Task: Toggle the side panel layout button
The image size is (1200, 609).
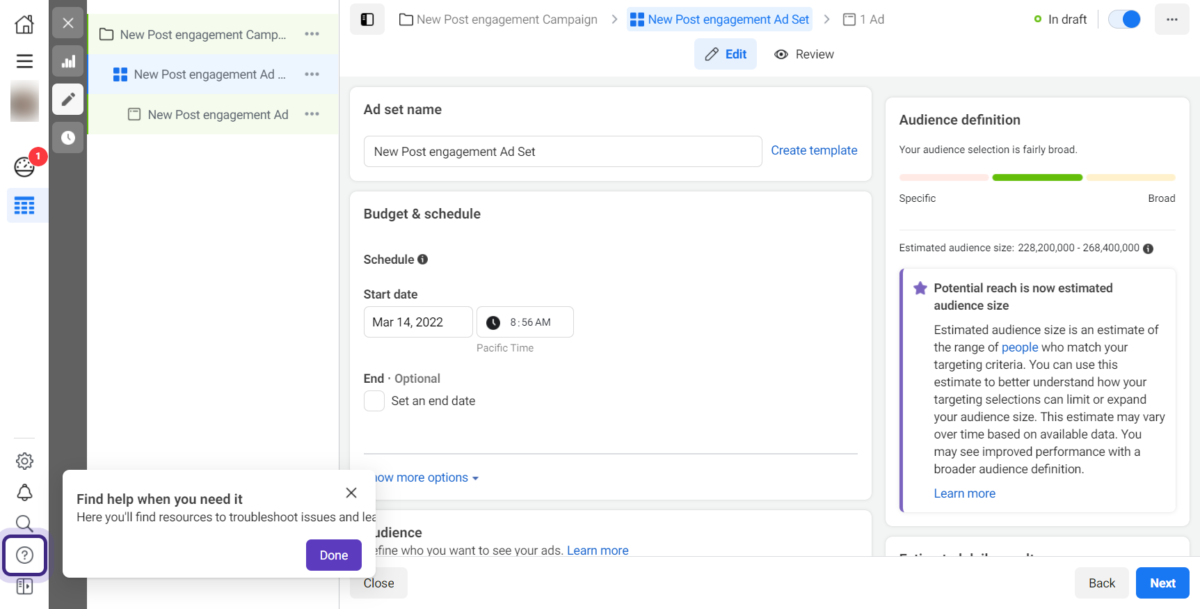Action: pyautogui.click(x=367, y=19)
